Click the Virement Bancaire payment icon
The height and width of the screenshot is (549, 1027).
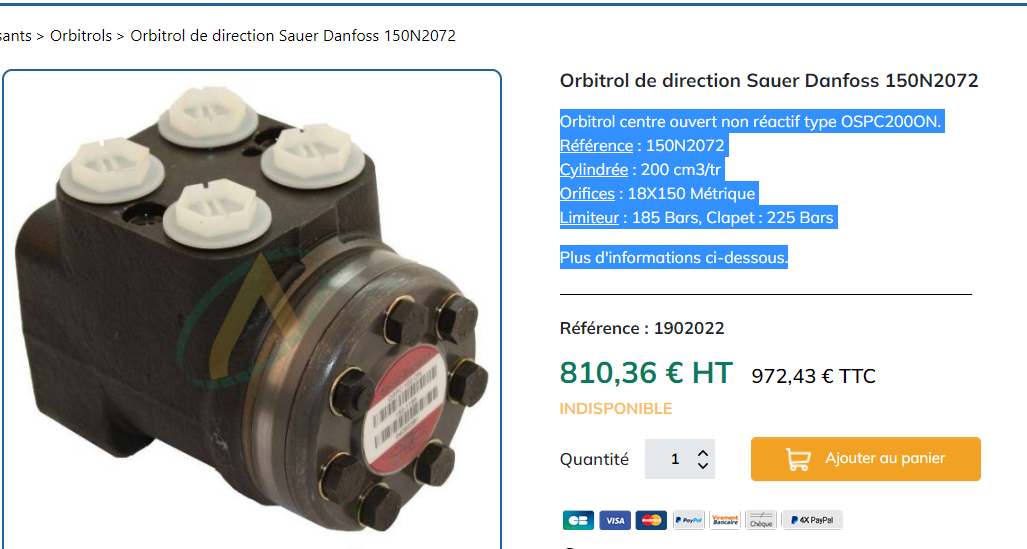(725, 520)
